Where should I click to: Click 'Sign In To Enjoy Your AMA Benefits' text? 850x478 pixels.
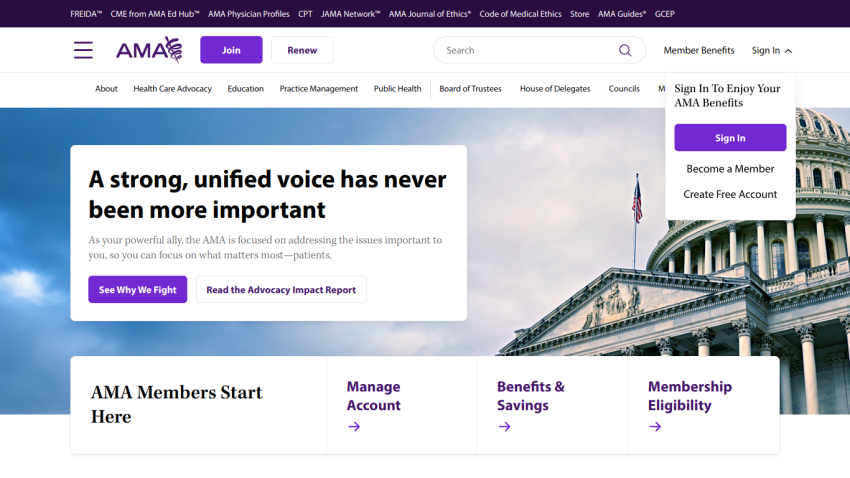(727, 96)
